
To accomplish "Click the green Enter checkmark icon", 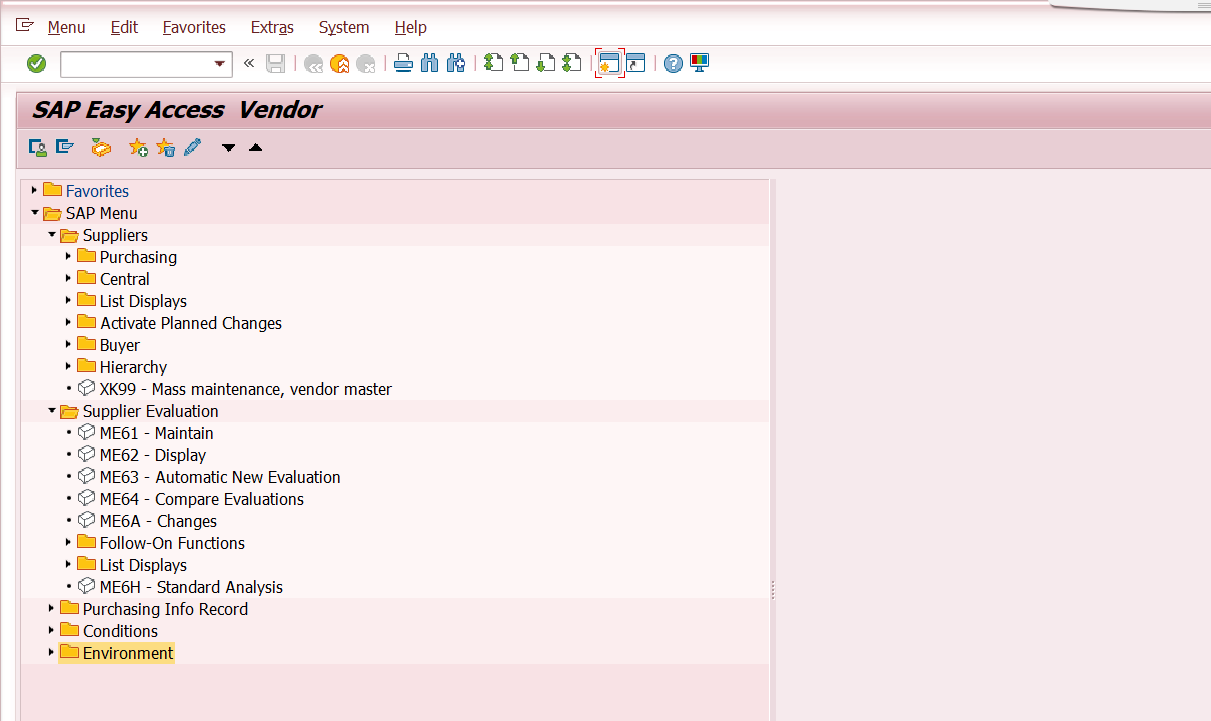I will (37, 64).
